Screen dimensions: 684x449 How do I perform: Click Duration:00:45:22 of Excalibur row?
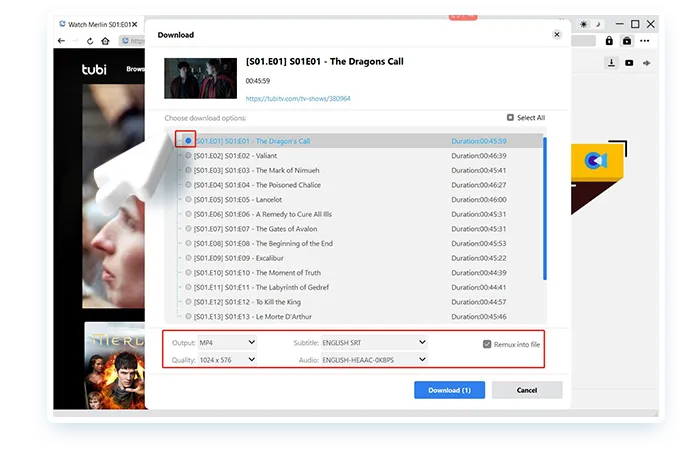pos(479,258)
